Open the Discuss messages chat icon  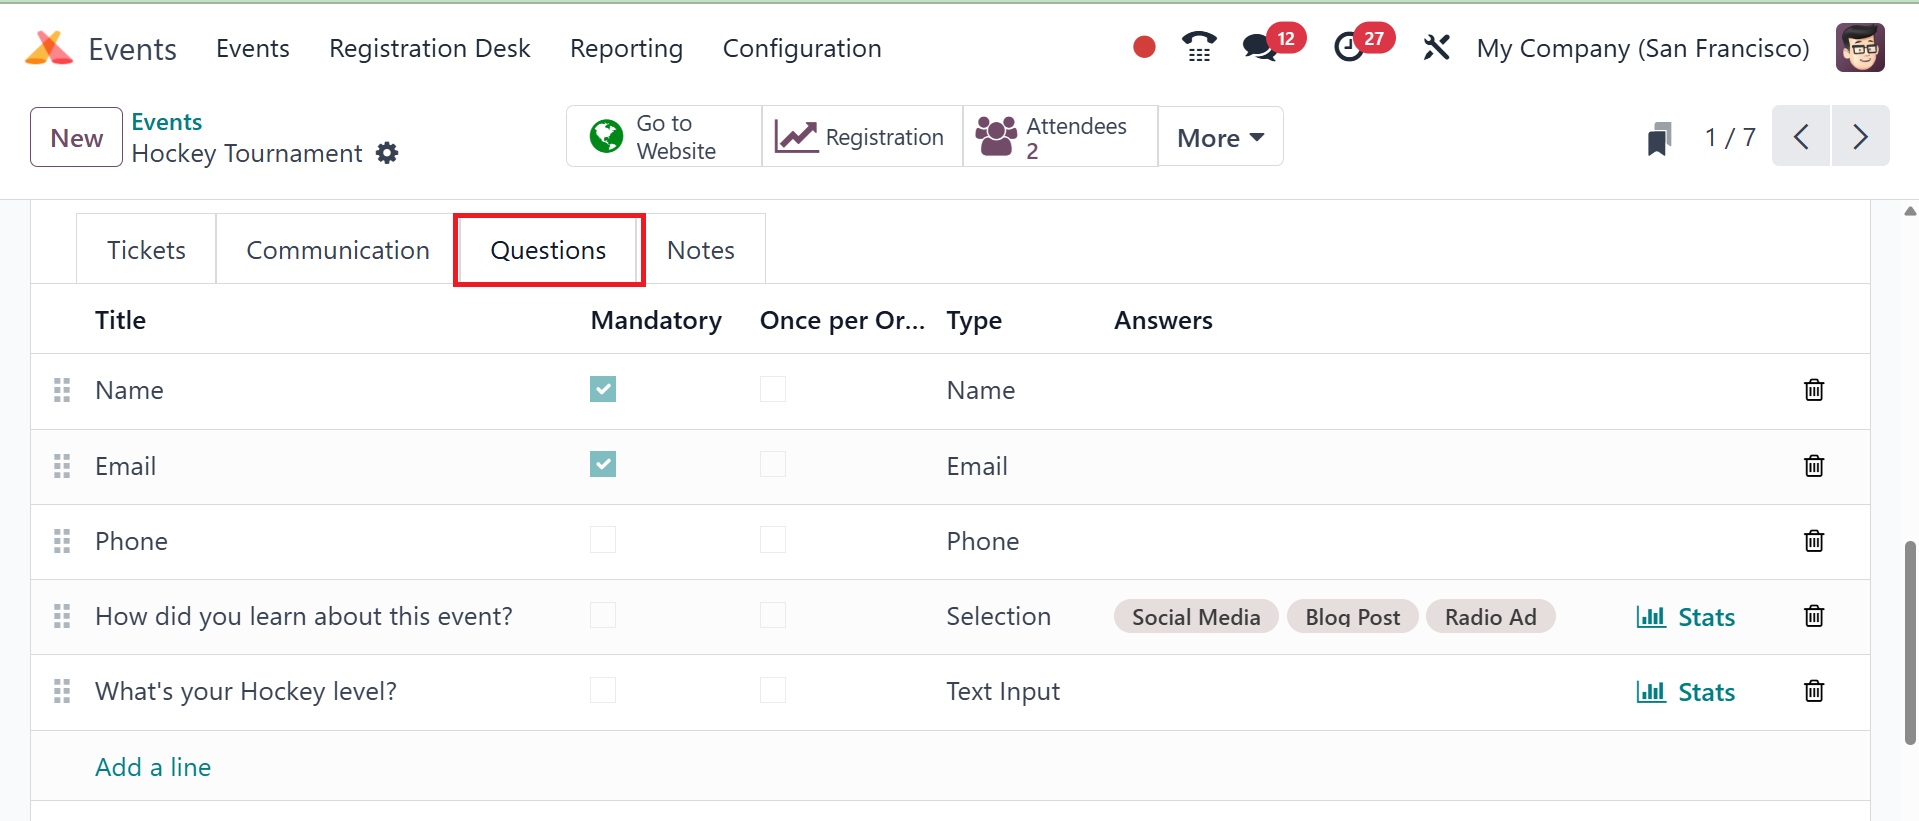[x=1259, y=47]
